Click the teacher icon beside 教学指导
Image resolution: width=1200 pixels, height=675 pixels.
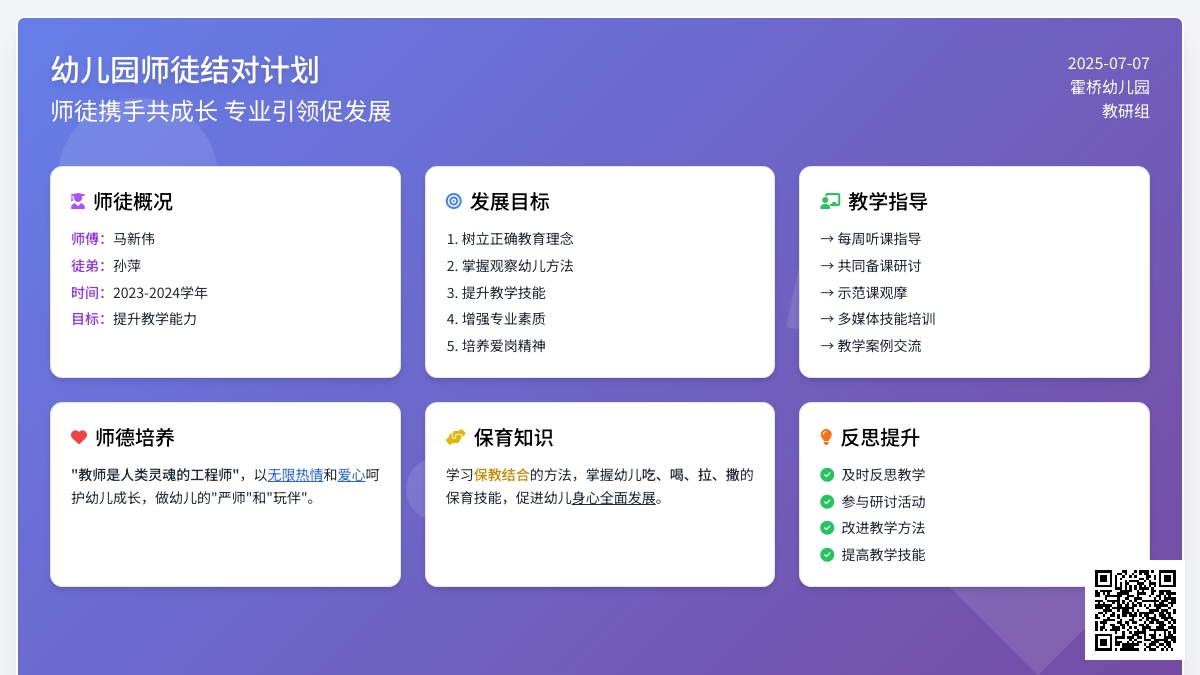click(830, 201)
